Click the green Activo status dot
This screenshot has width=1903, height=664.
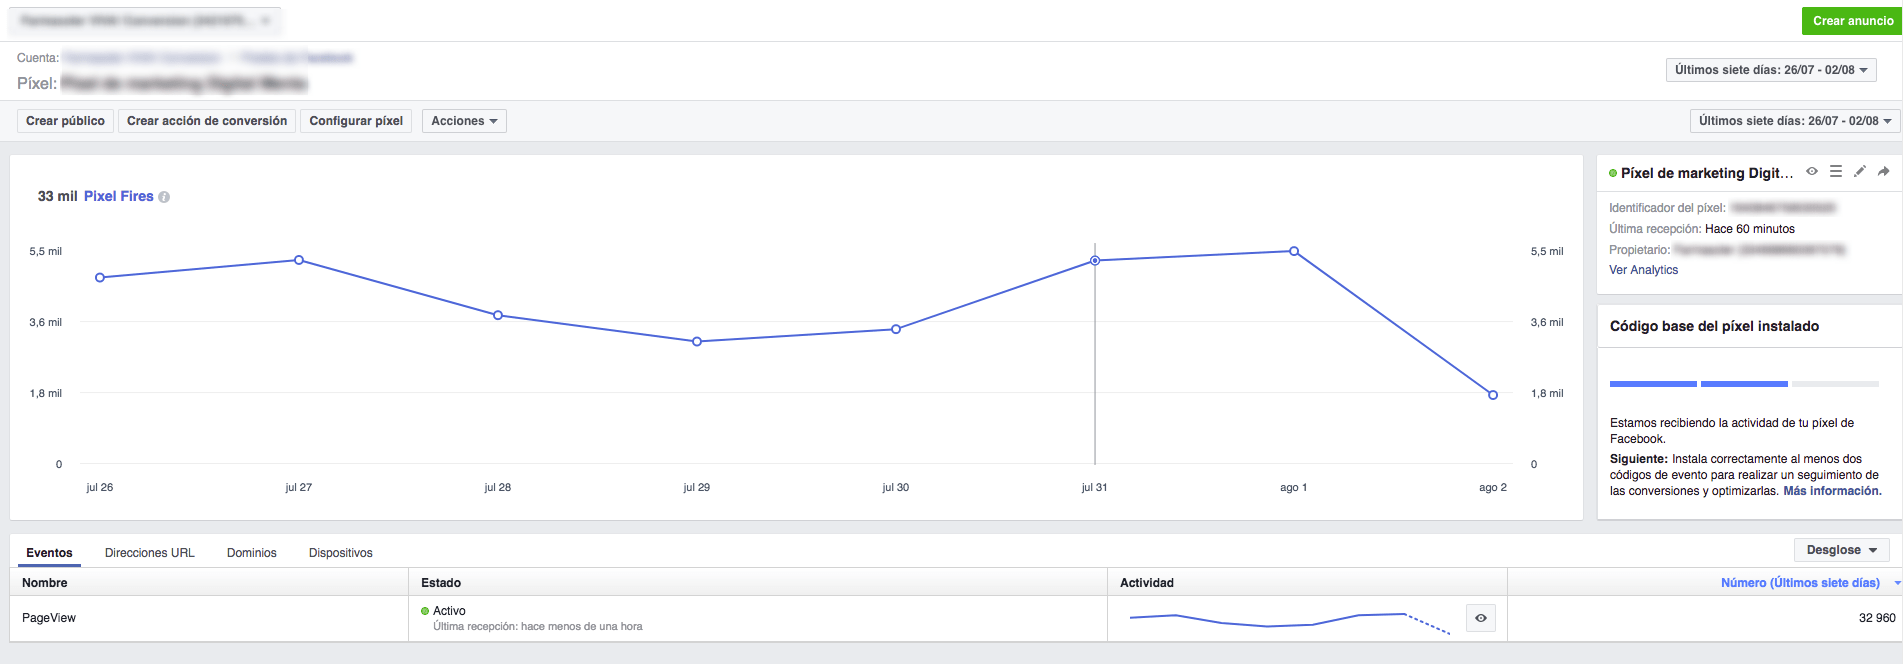click(x=425, y=611)
